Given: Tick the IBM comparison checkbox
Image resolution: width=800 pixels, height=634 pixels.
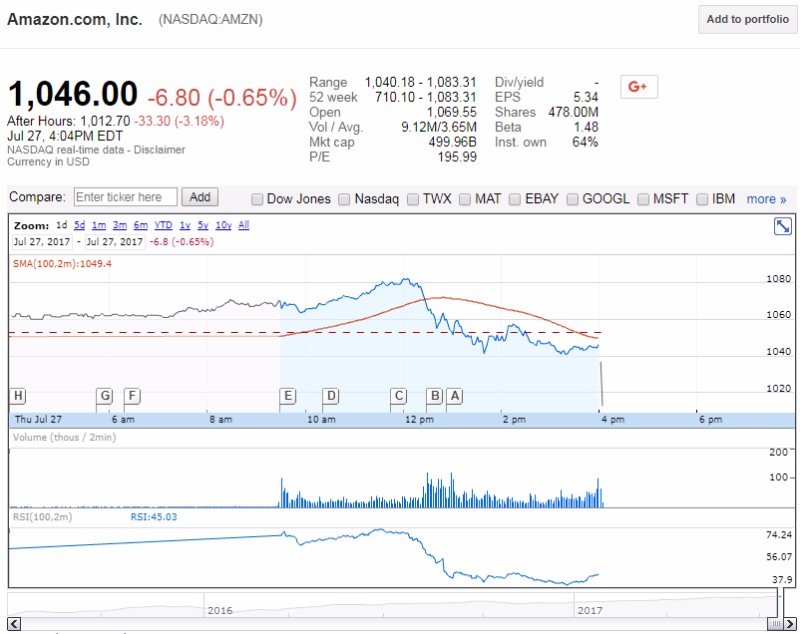Looking at the screenshot, I should tap(702, 199).
